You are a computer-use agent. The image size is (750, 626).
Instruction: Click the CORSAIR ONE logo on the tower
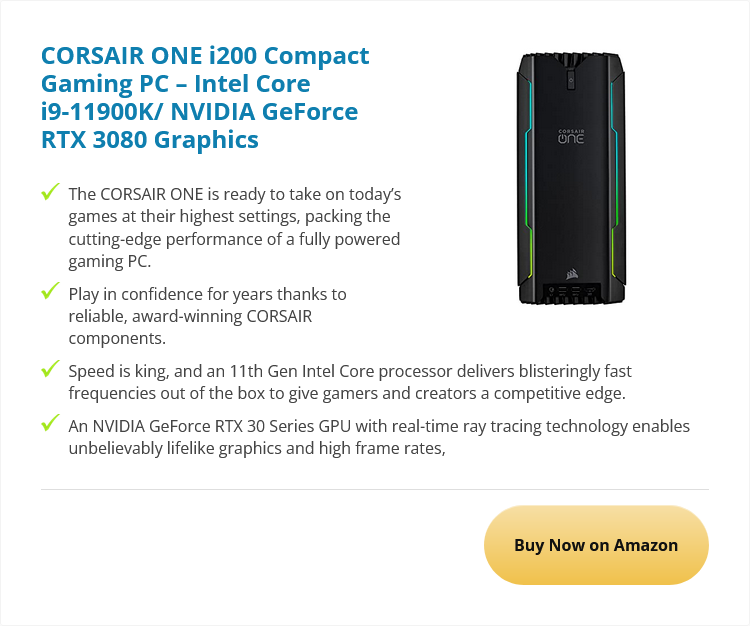(x=571, y=135)
